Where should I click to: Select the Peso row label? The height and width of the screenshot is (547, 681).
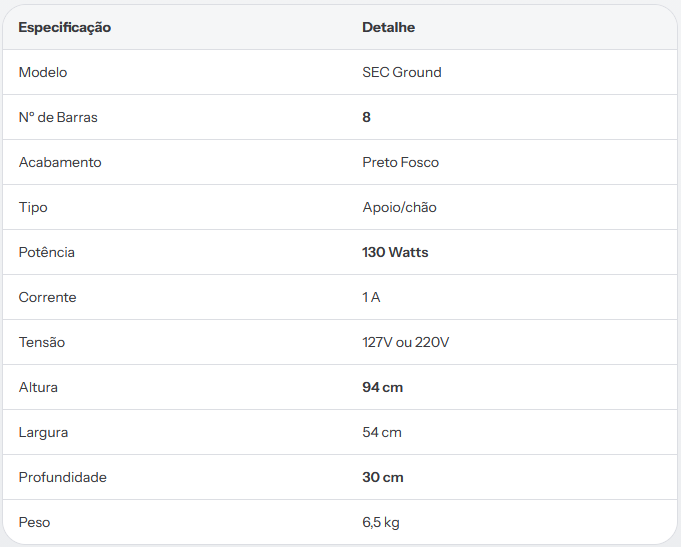(34, 522)
